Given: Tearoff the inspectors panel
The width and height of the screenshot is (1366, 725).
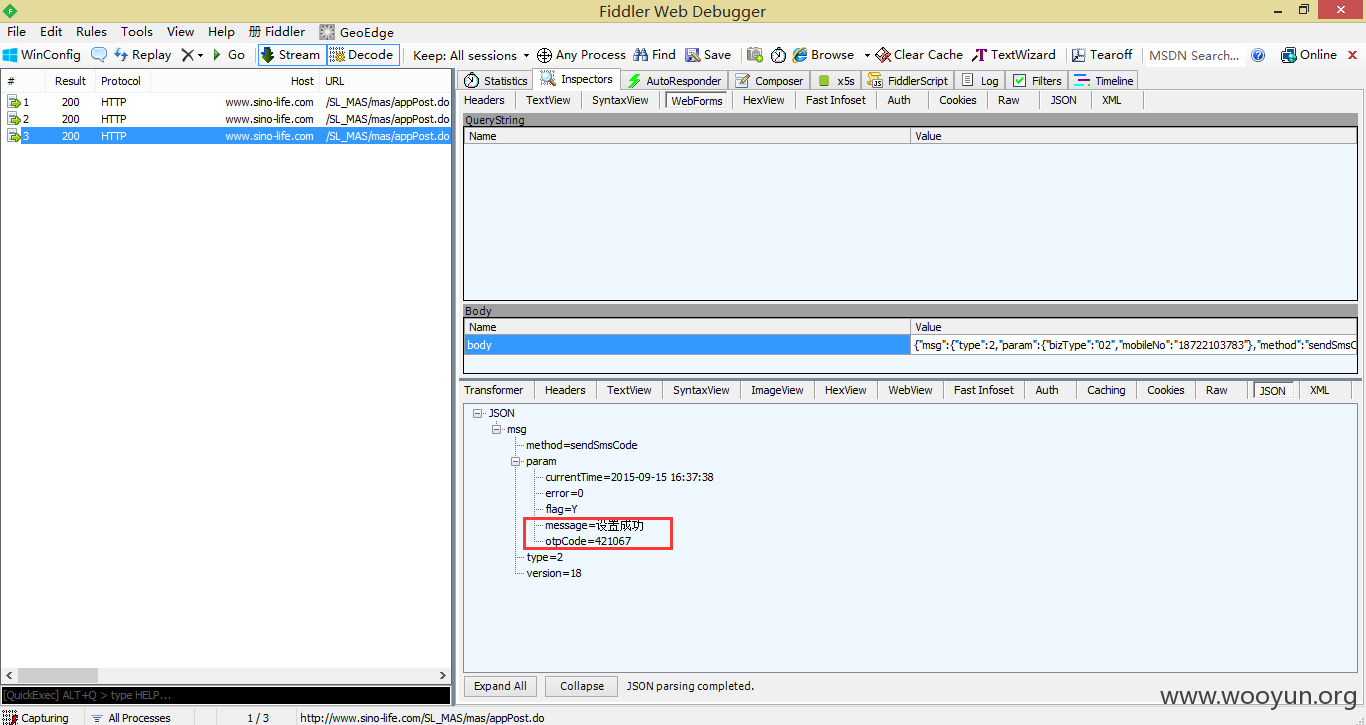Looking at the screenshot, I should 1102,55.
